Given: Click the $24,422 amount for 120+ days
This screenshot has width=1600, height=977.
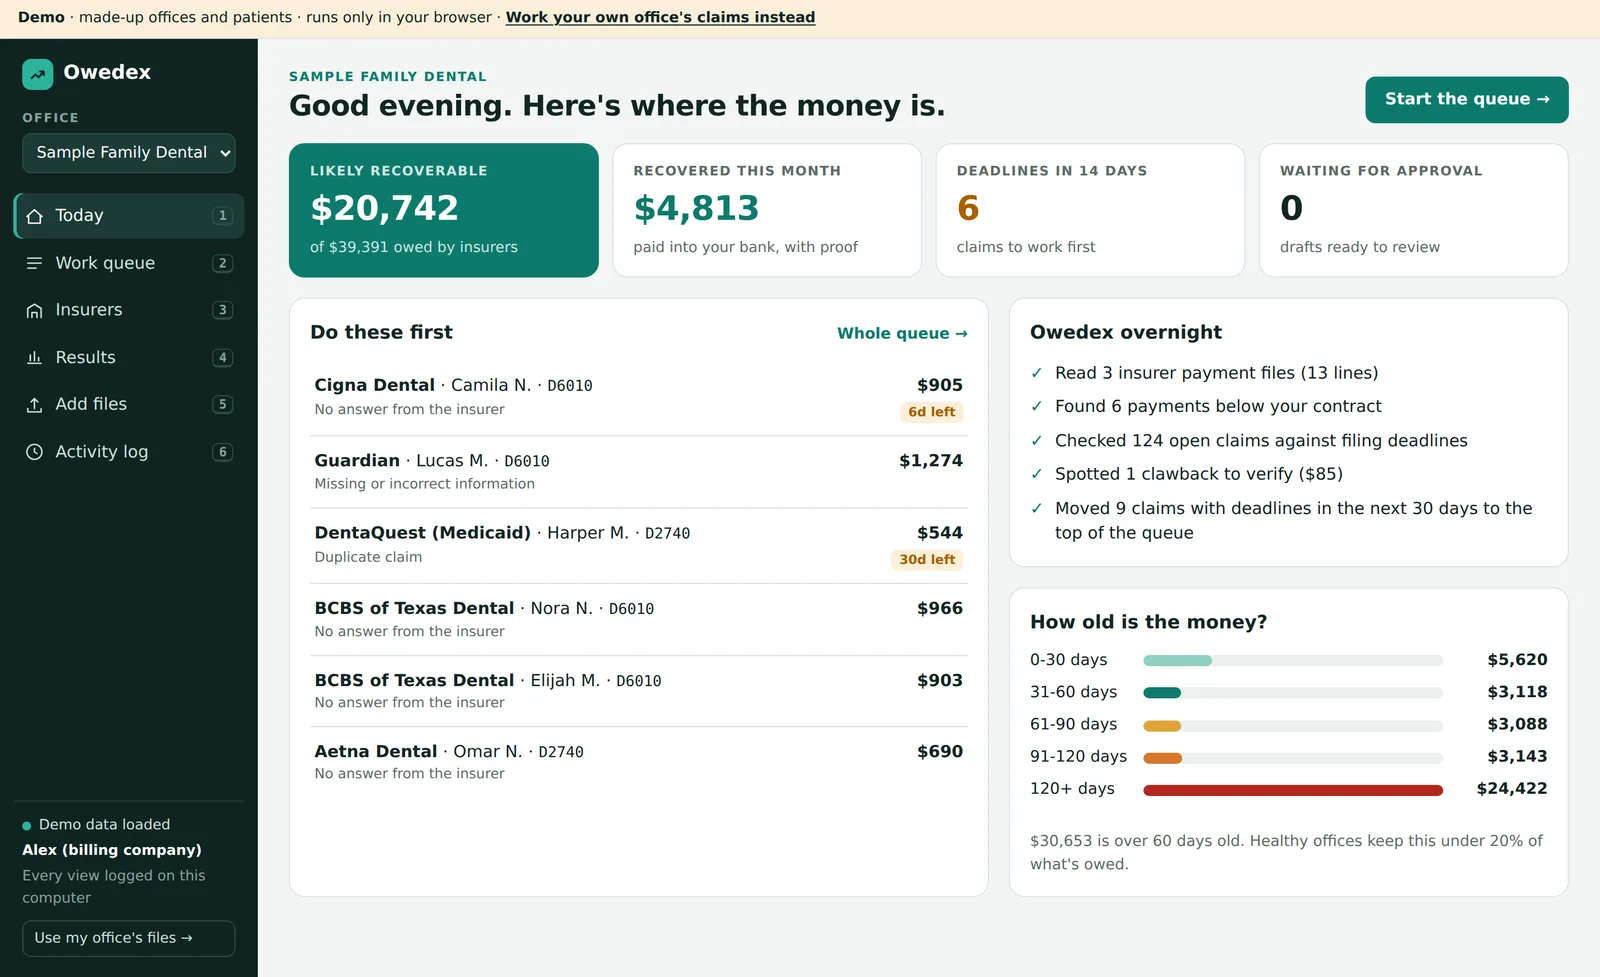Looking at the screenshot, I should pyautogui.click(x=1512, y=789).
